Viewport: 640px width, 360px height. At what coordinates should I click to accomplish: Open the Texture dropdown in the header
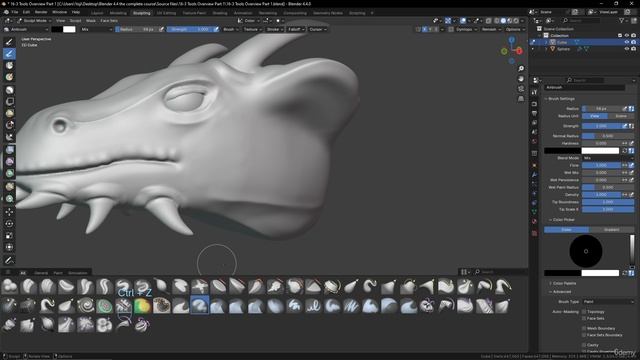[252, 29]
